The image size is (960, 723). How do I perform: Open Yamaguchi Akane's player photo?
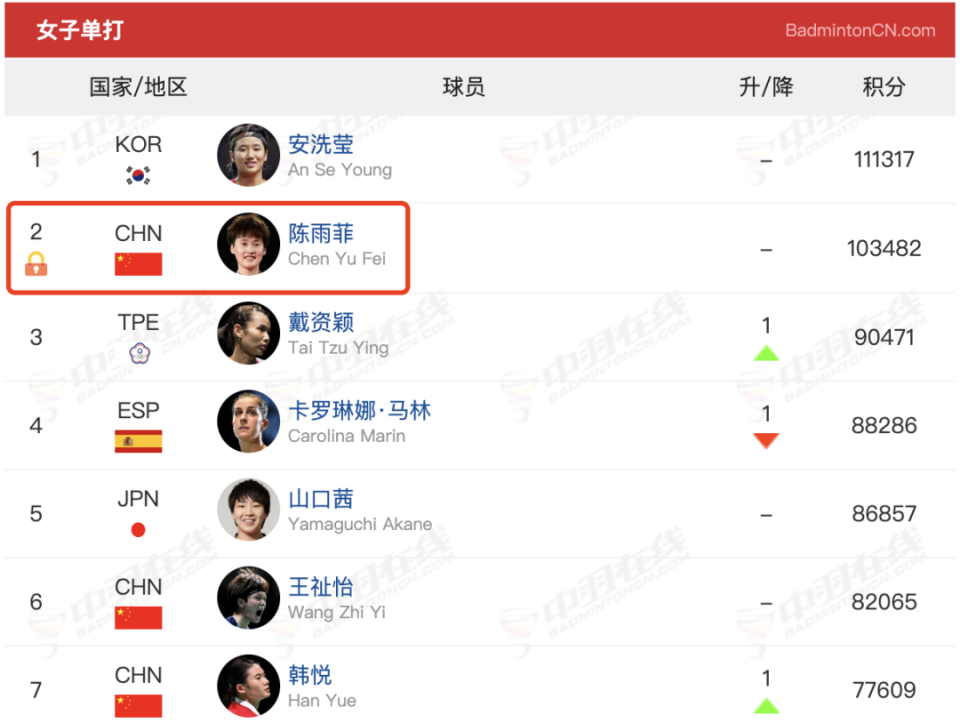point(248,509)
